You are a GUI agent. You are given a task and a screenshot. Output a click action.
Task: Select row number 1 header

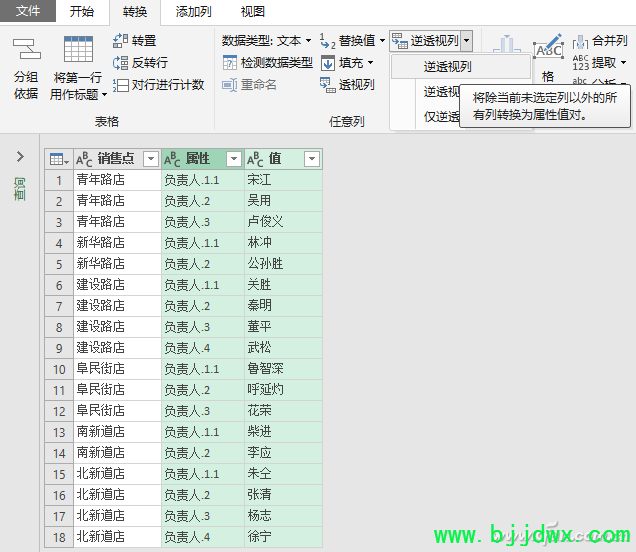point(59,180)
